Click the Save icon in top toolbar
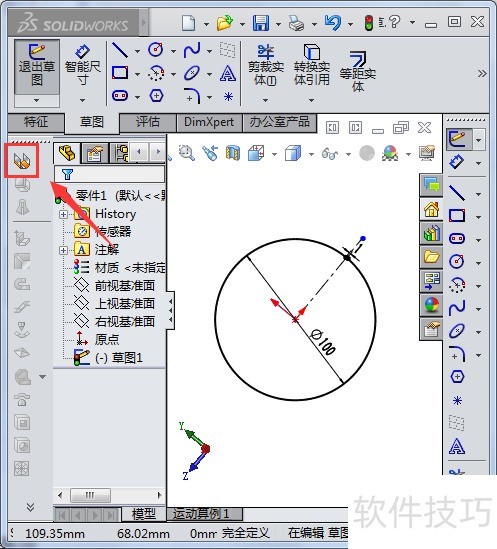 (x=261, y=23)
